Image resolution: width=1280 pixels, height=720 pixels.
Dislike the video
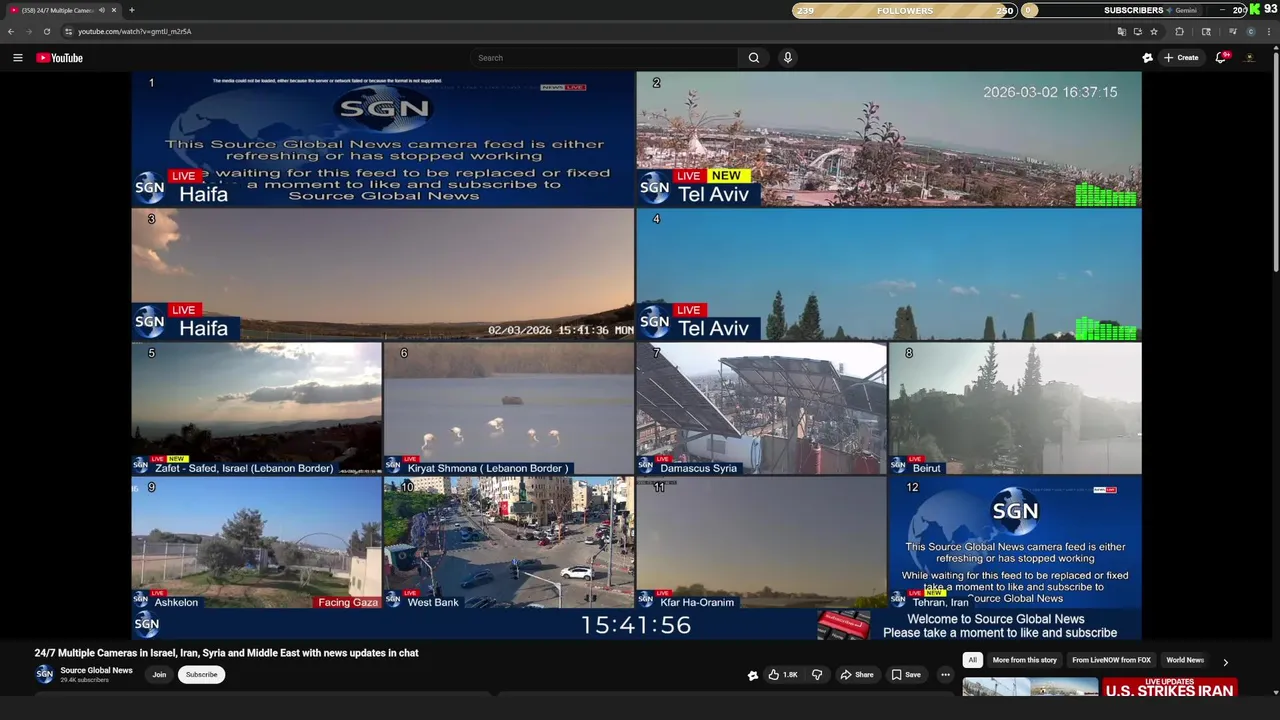pyautogui.click(x=817, y=675)
